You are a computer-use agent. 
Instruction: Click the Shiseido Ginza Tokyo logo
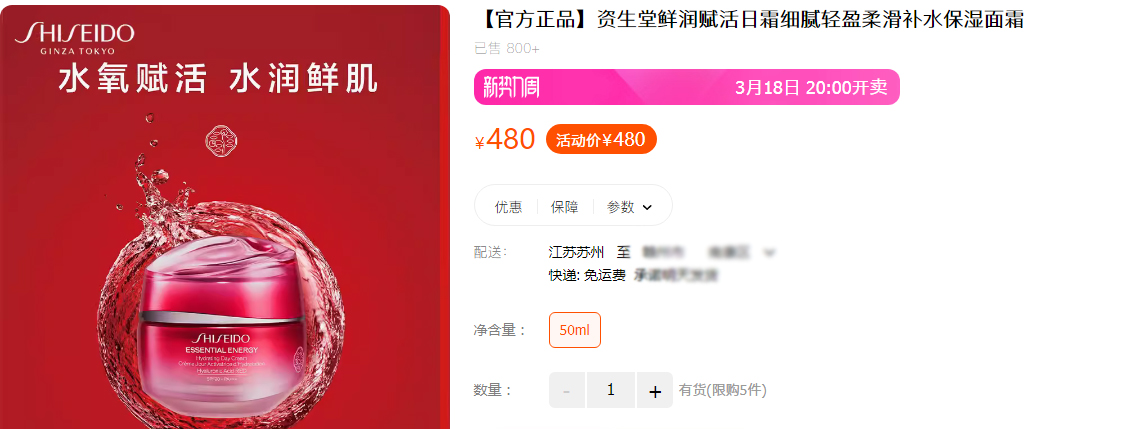(75, 38)
